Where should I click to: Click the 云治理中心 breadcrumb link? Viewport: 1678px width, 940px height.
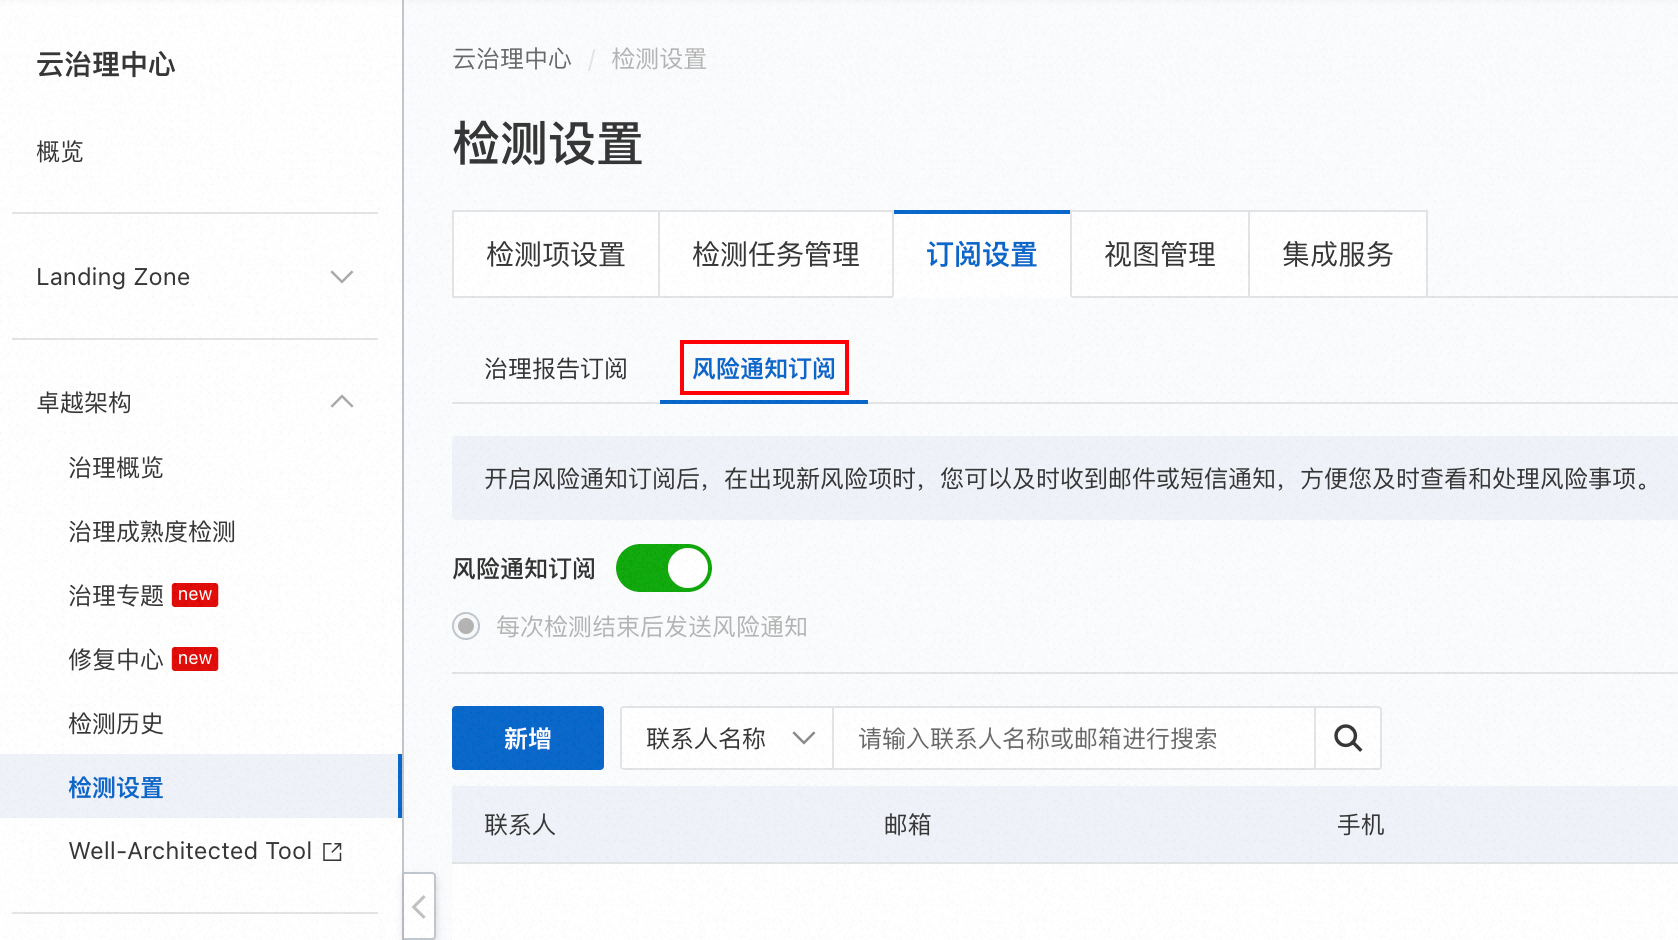click(511, 60)
